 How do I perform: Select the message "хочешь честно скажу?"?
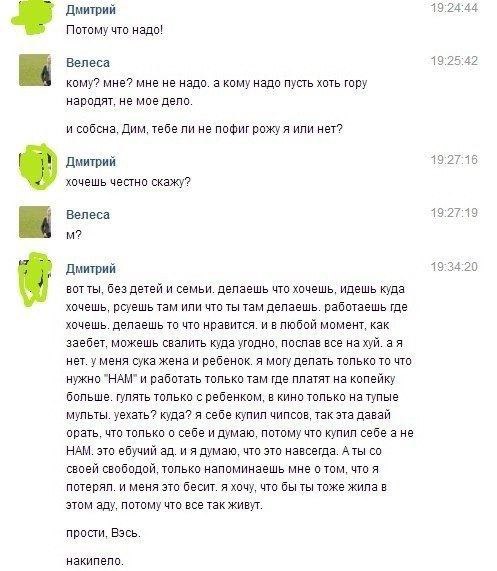click(128, 182)
